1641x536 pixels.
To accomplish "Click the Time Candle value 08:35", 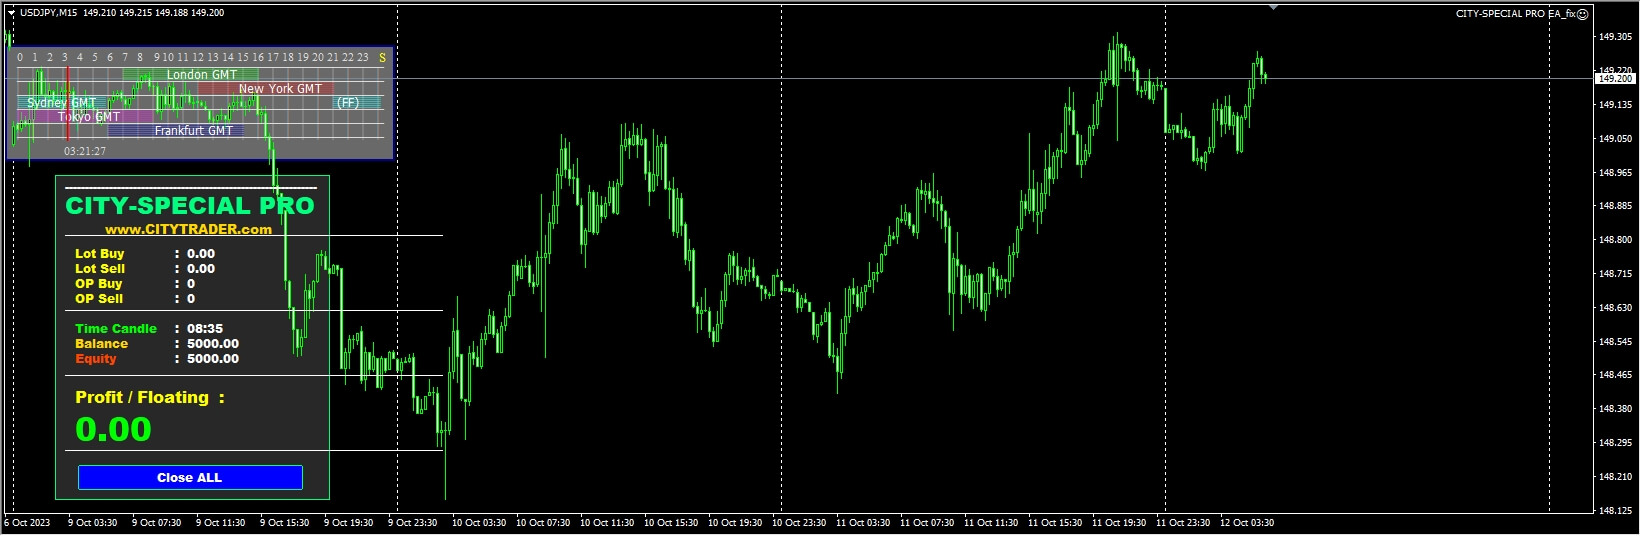I will coord(205,329).
